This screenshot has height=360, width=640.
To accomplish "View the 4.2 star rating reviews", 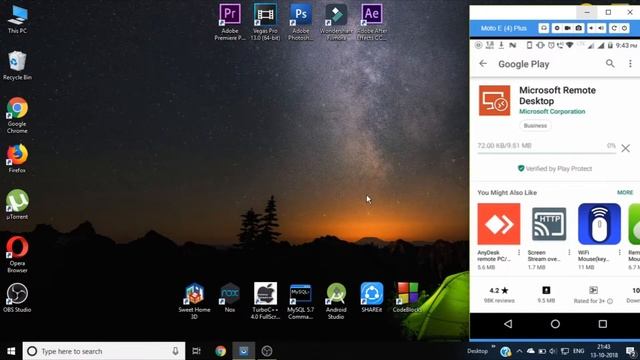I will [x=499, y=295].
